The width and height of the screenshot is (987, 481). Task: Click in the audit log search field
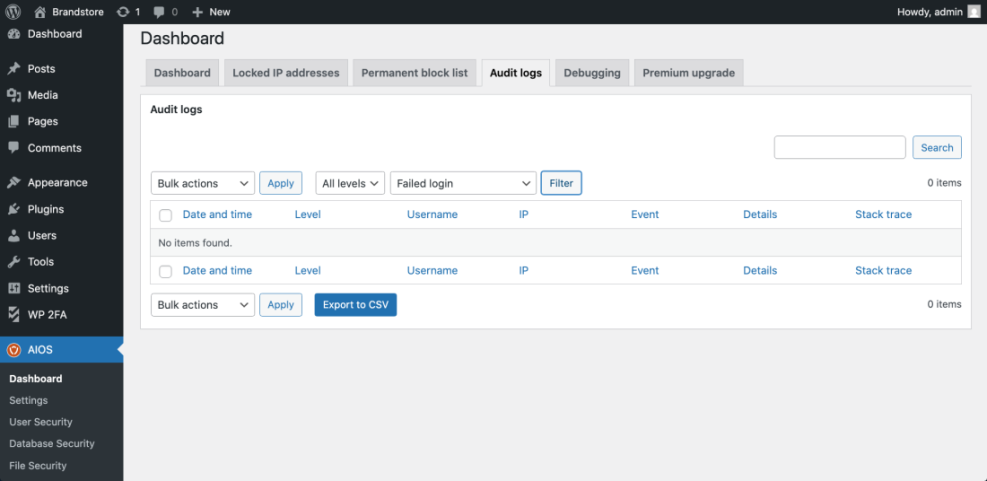[840, 147]
